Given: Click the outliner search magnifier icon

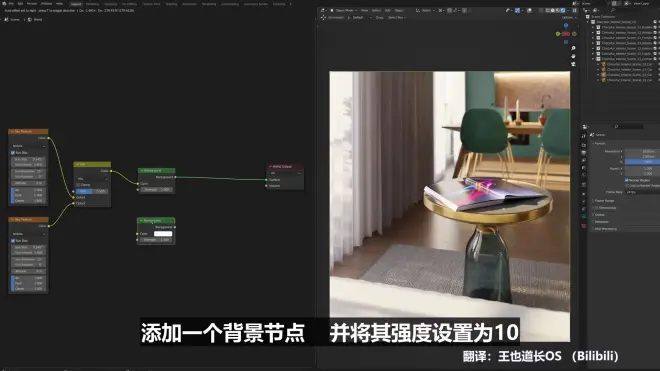Looking at the screenshot, I should click(x=613, y=10).
